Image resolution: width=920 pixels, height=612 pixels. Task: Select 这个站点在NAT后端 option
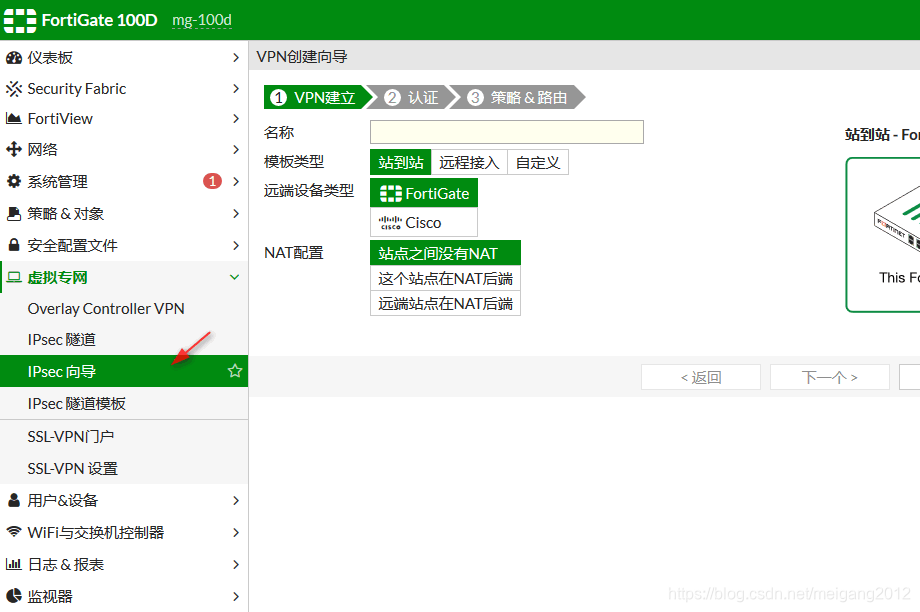point(445,278)
